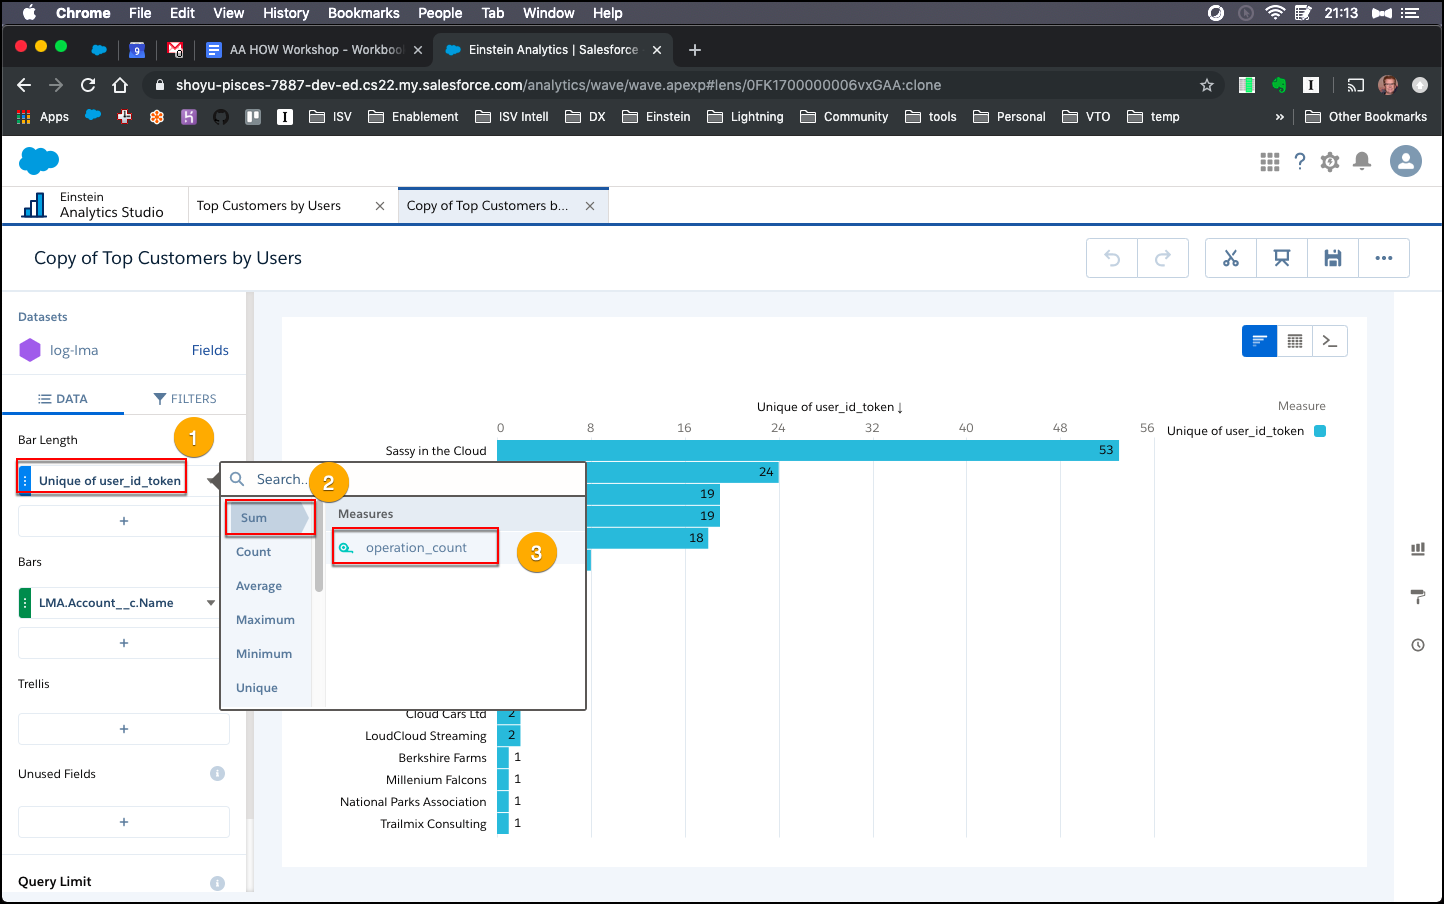Click the Einstein Analytics Studio home tab

pyautogui.click(x=95, y=205)
